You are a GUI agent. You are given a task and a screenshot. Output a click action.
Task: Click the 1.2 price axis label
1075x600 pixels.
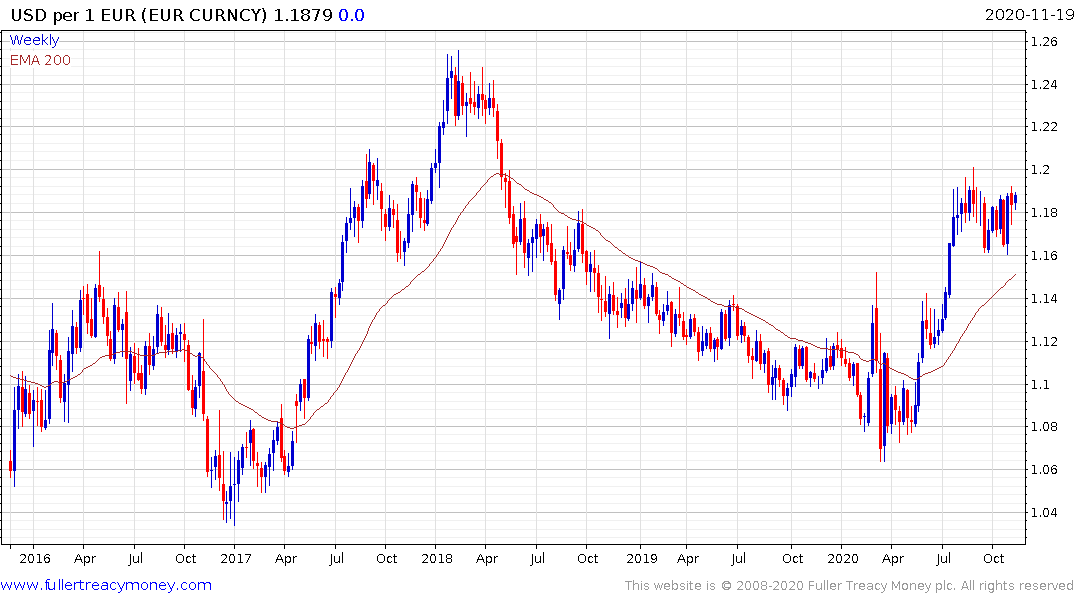click(x=1040, y=170)
